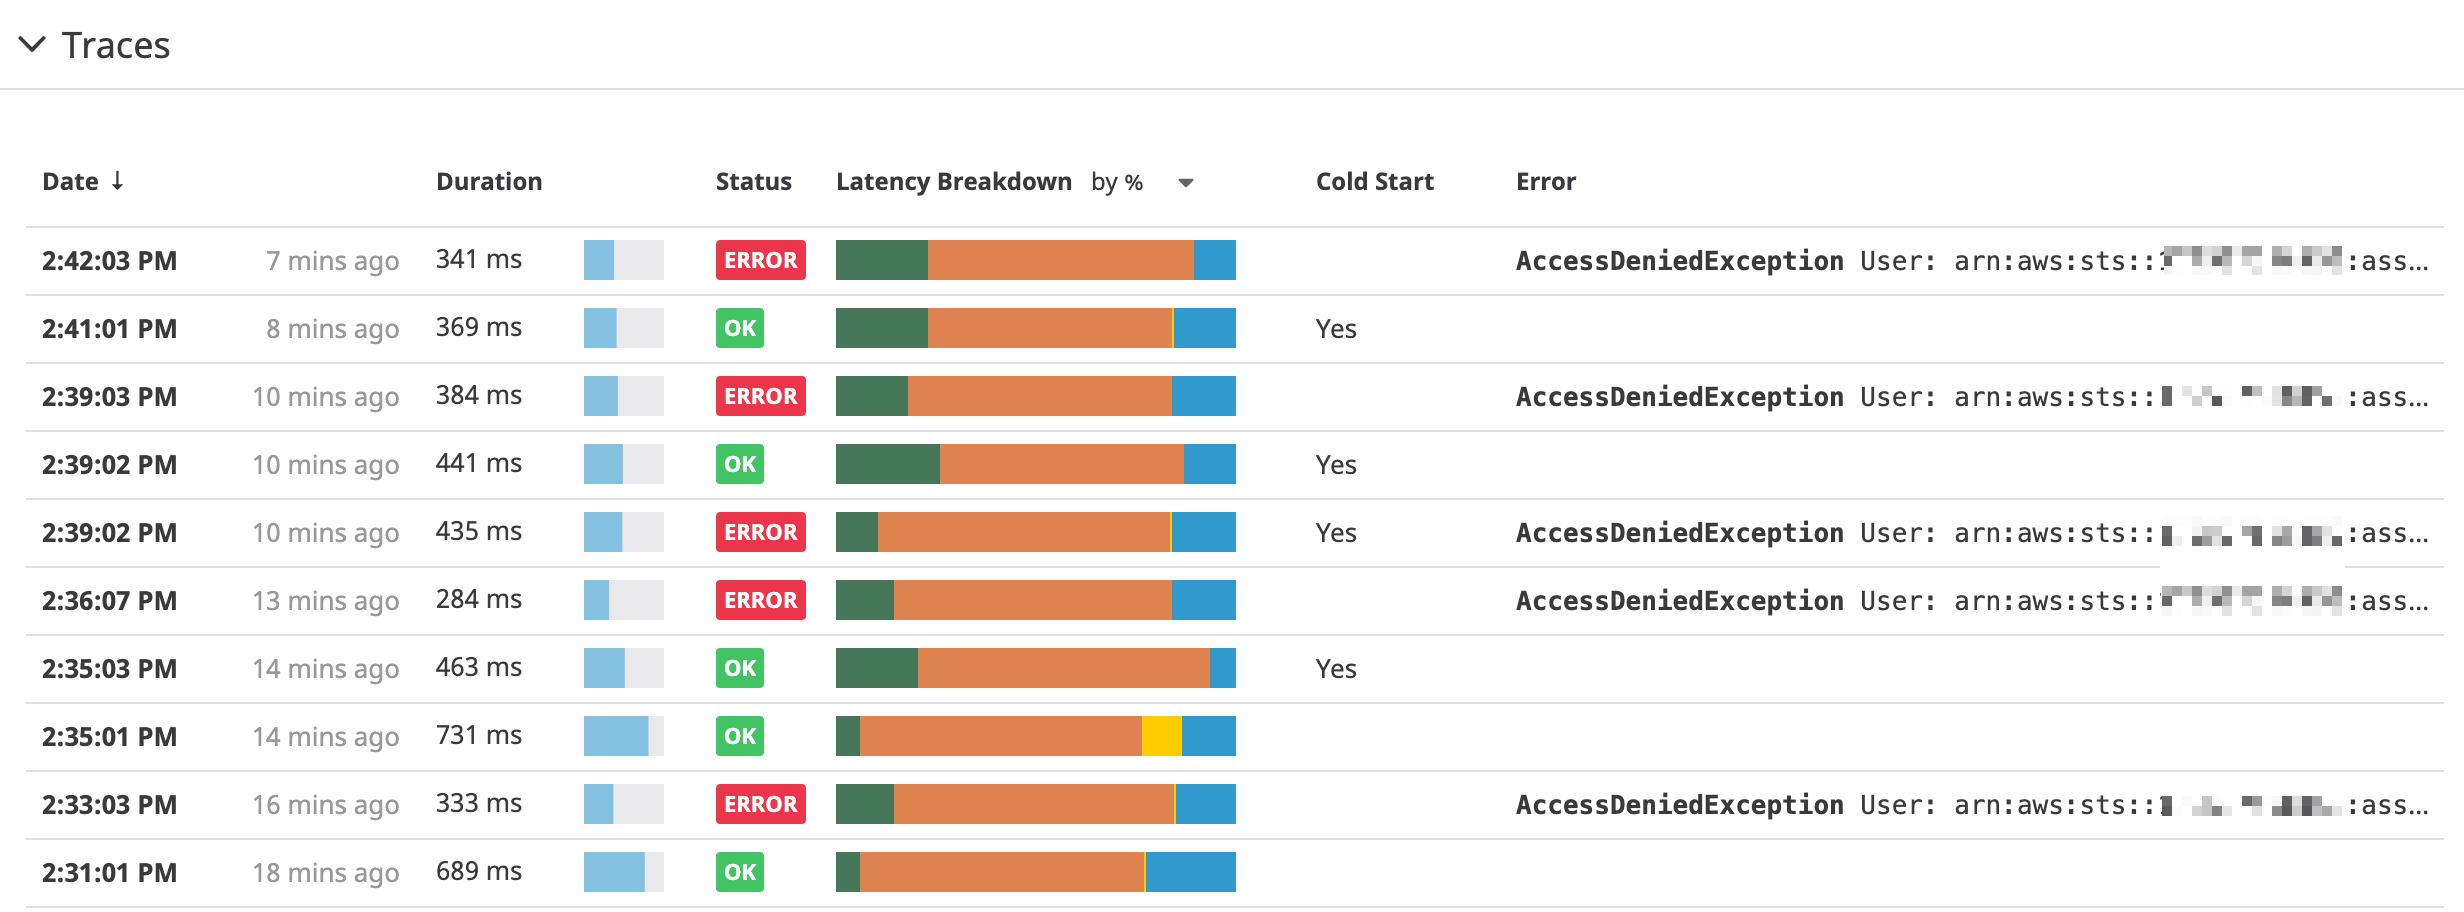Click the Date sort arrow icon
This screenshot has height=912, width=2464.
118,181
